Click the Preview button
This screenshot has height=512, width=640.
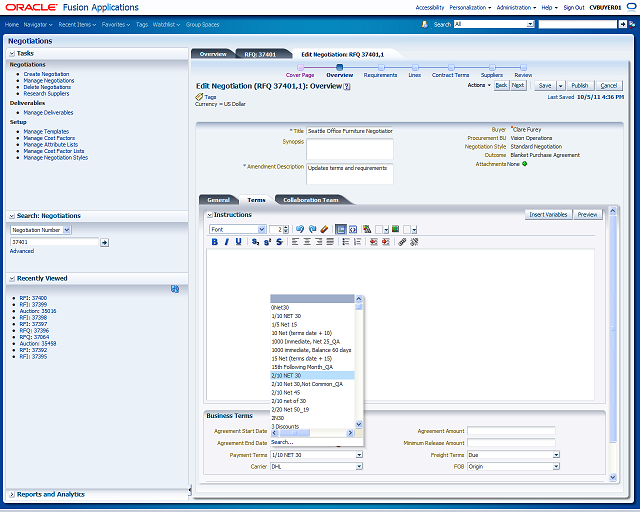pos(587,215)
